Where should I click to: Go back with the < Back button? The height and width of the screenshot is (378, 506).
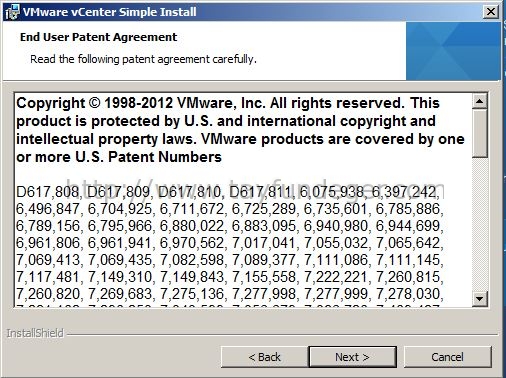tap(264, 357)
